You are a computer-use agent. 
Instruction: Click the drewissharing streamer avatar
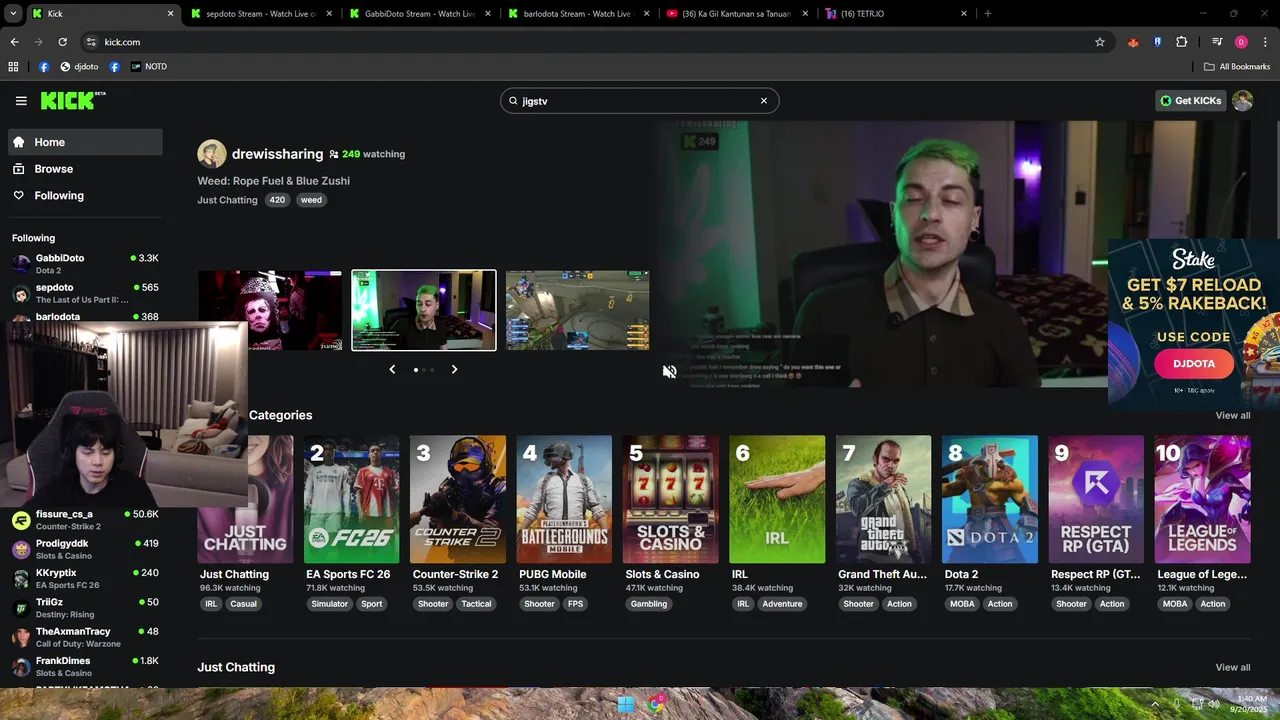(212, 154)
